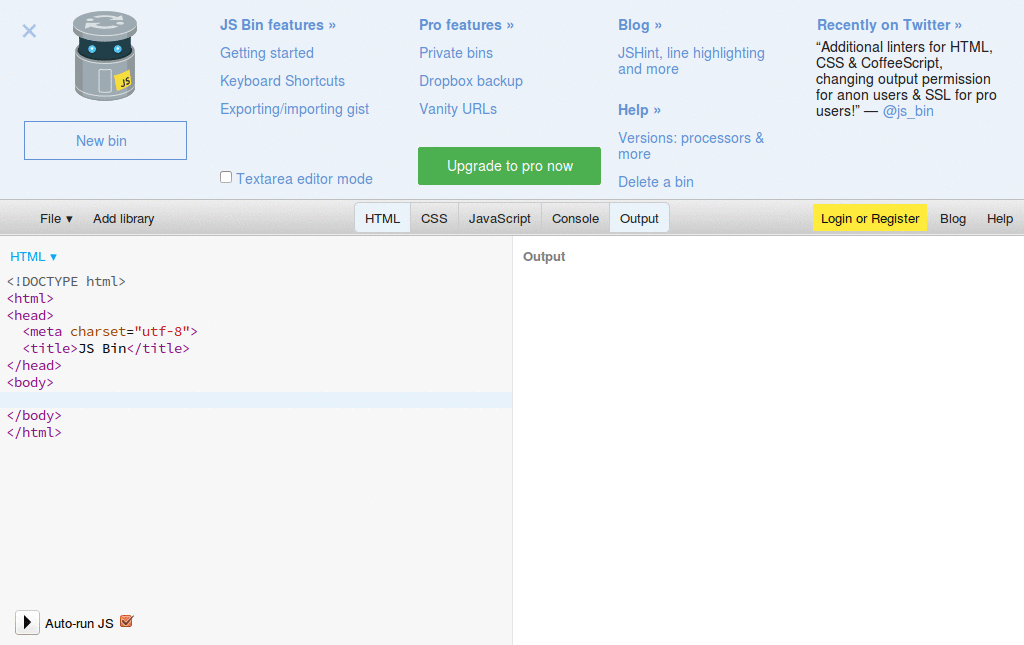The image size is (1024, 645).
Task: Open the Private bins link
Action: (456, 53)
